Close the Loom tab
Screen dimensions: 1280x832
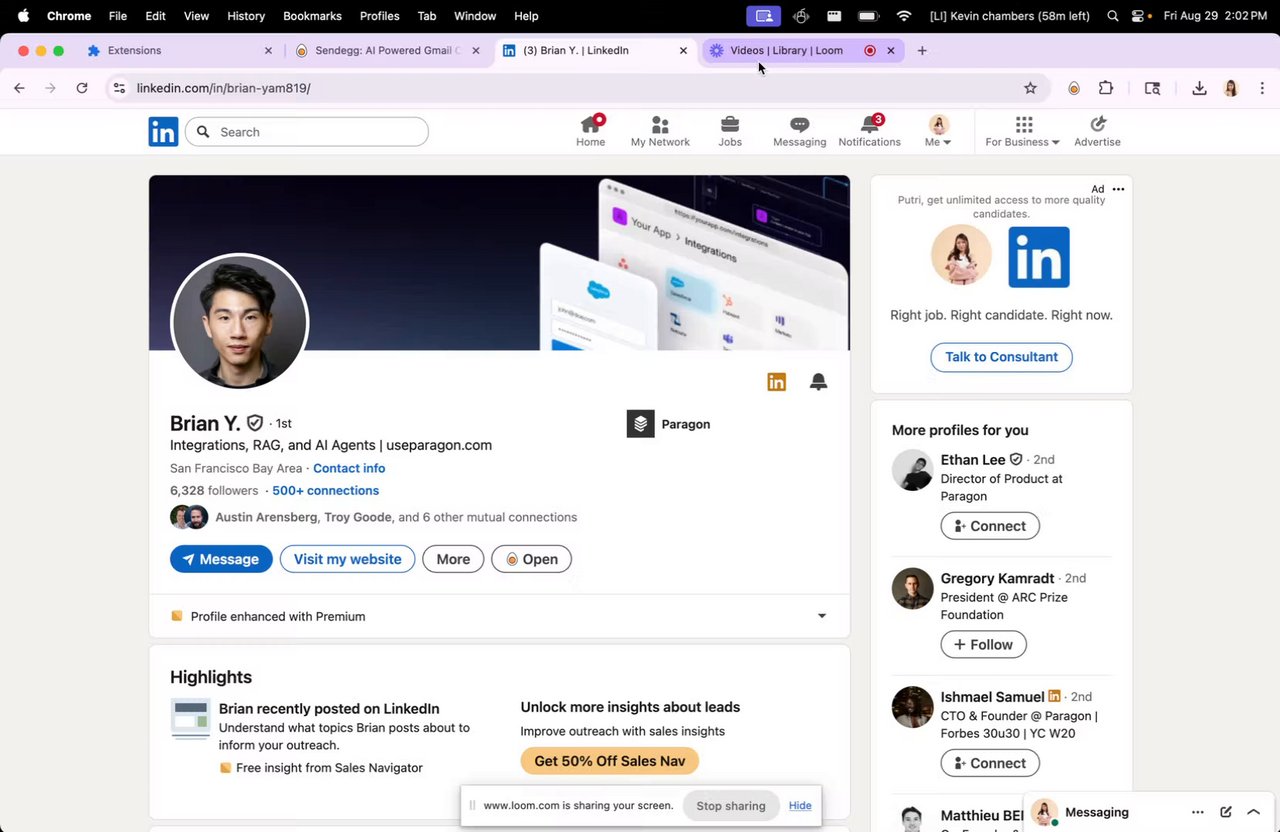891,50
